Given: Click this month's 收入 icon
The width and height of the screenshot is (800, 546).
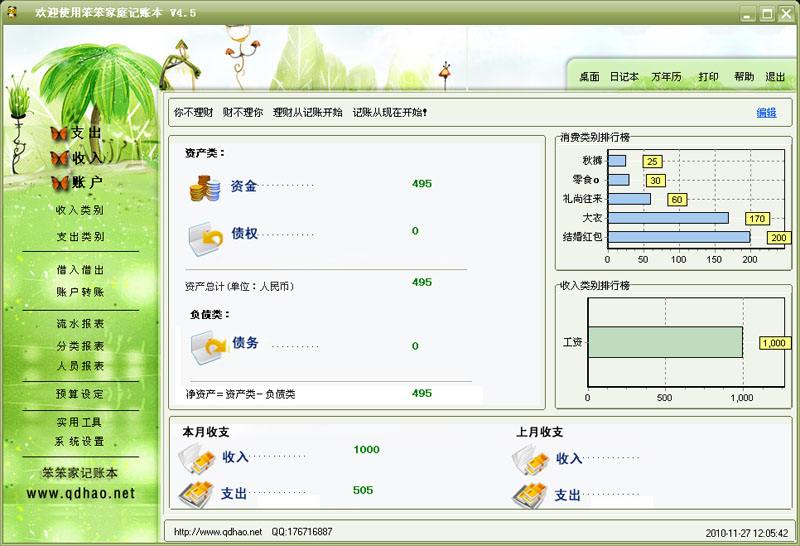Looking at the screenshot, I should click(196, 459).
